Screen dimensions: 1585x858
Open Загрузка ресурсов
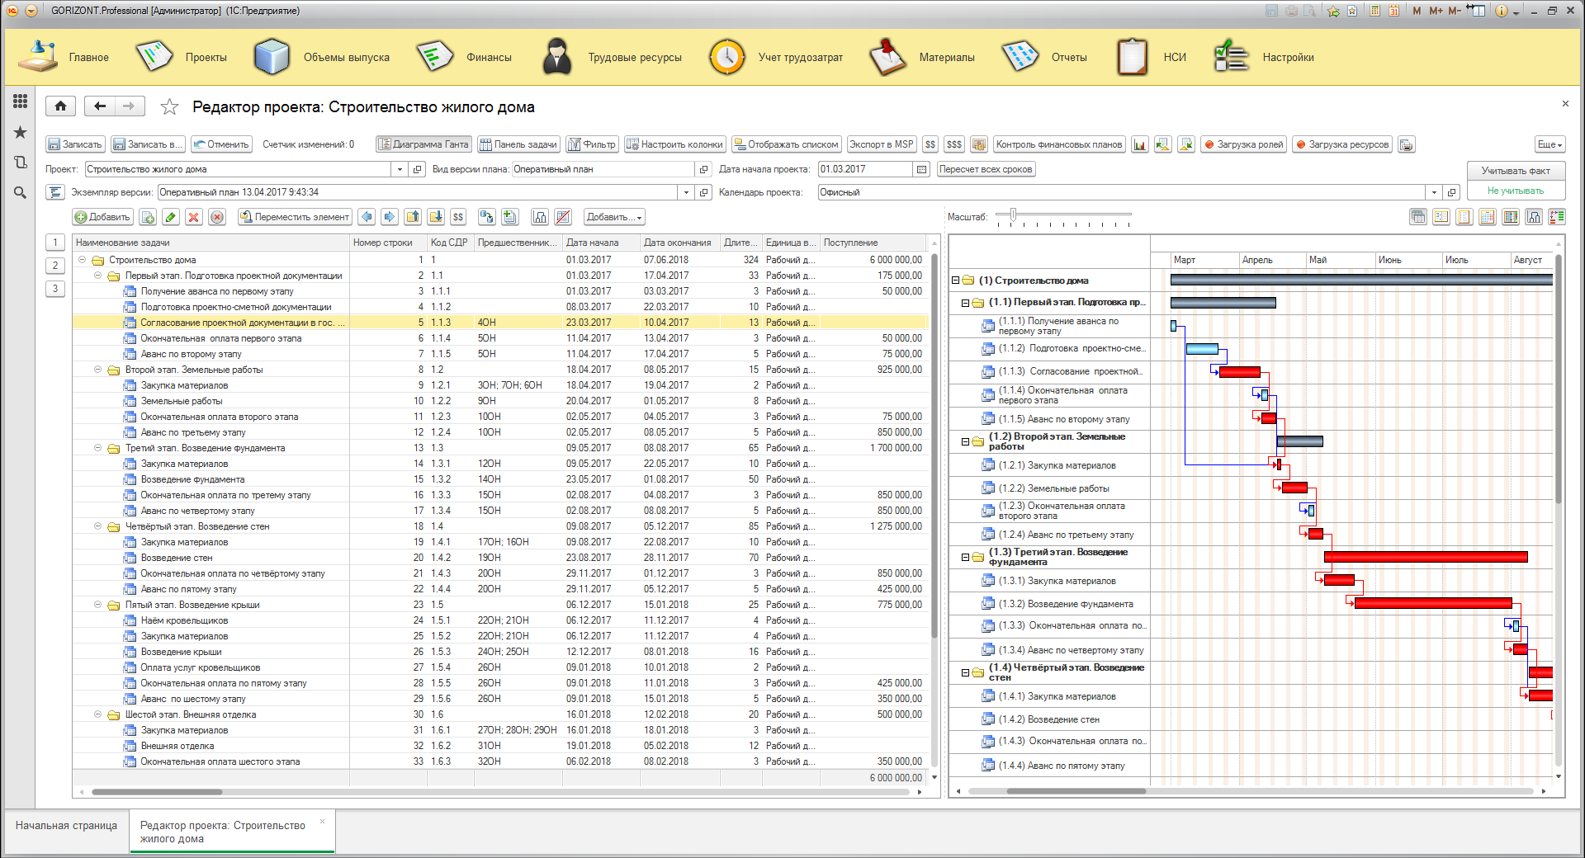[x=1342, y=144]
